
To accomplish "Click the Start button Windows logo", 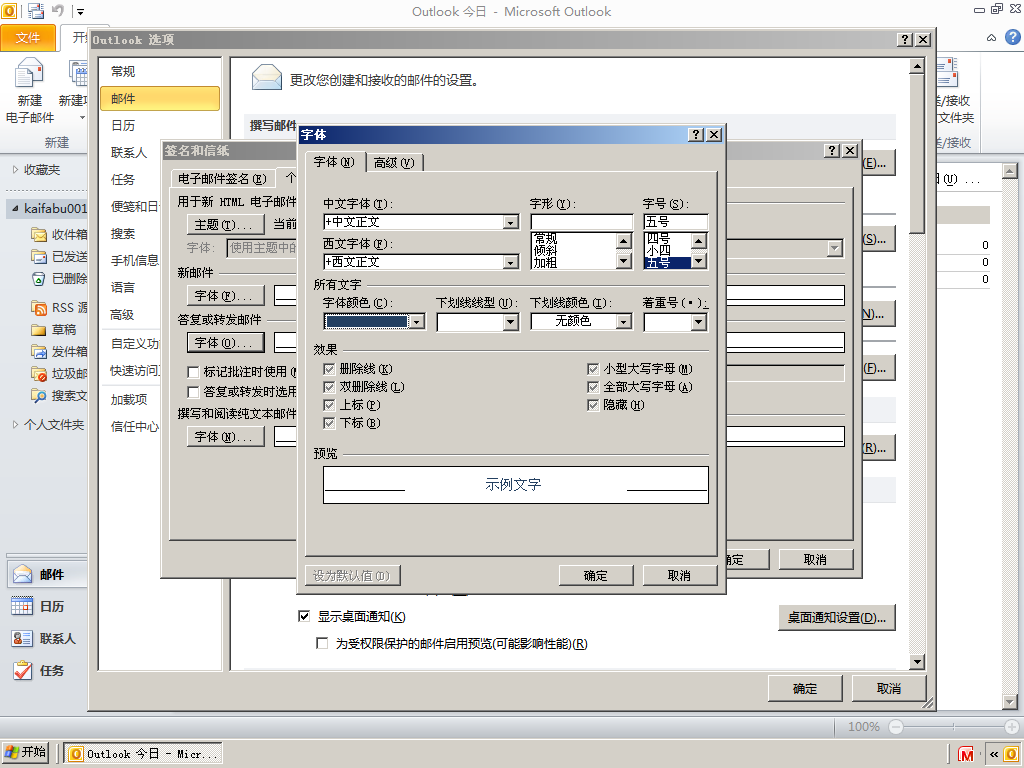I will click(11, 752).
